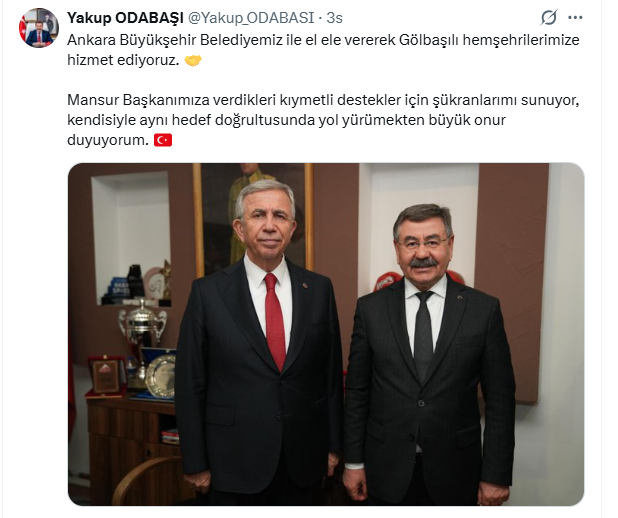Click the white wall niche with awards
This screenshot has width=618, height=518.
click(x=131, y=239)
